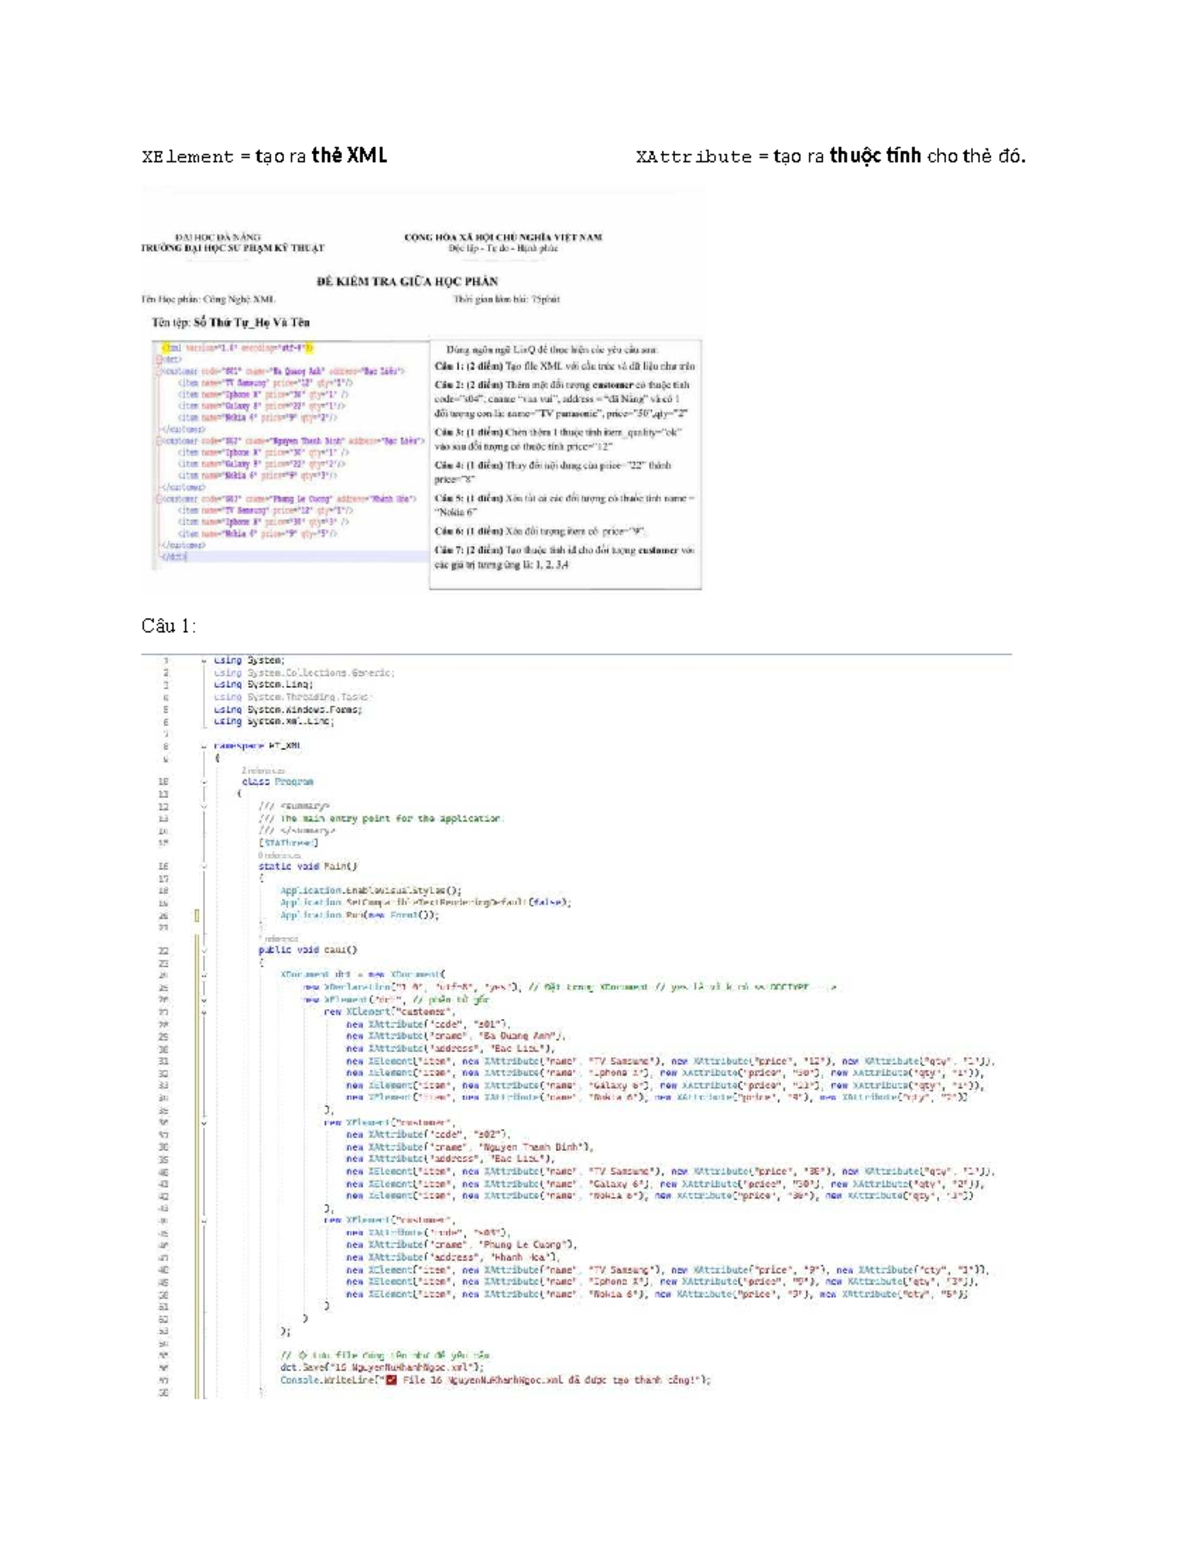The image size is (1200, 1553).
Task: Collapse the customer element with code s02
Action: tap(204, 1122)
